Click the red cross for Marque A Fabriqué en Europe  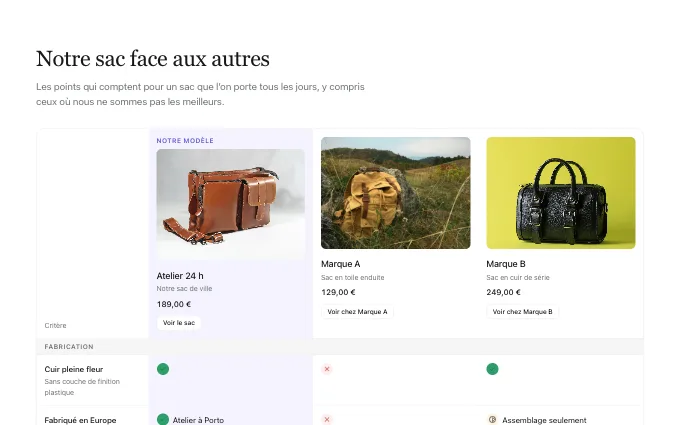tap(327, 419)
